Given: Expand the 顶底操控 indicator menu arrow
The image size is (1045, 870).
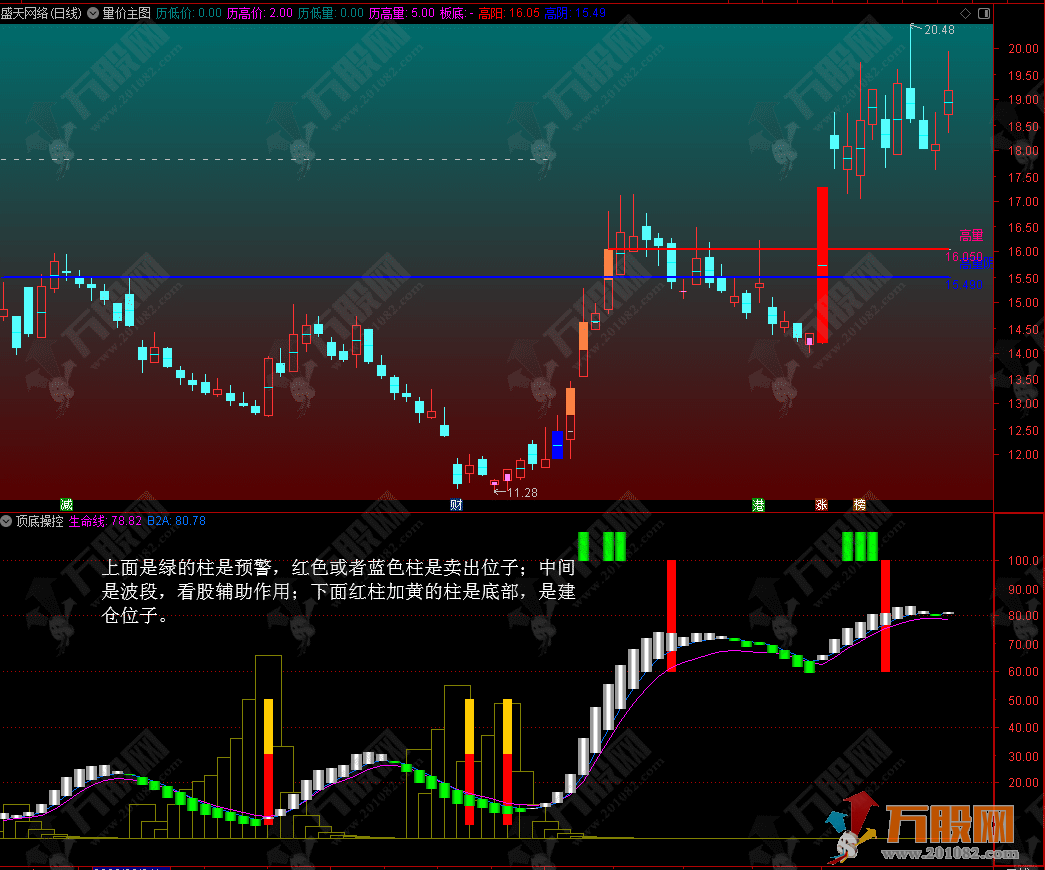Looking at the screenshot, I should [x=7, y=521].
